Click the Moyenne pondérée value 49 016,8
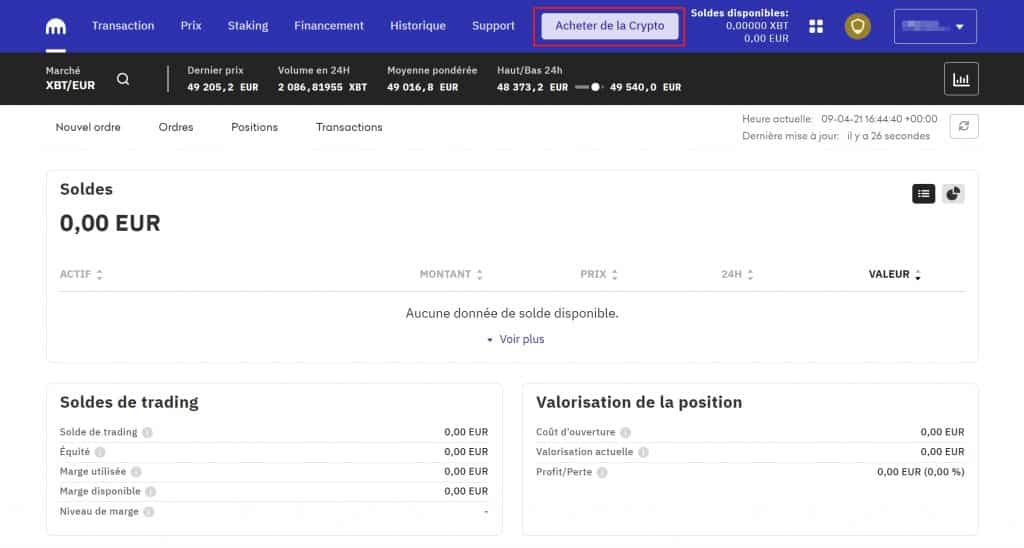The image size is (1024, 548). 423,87
